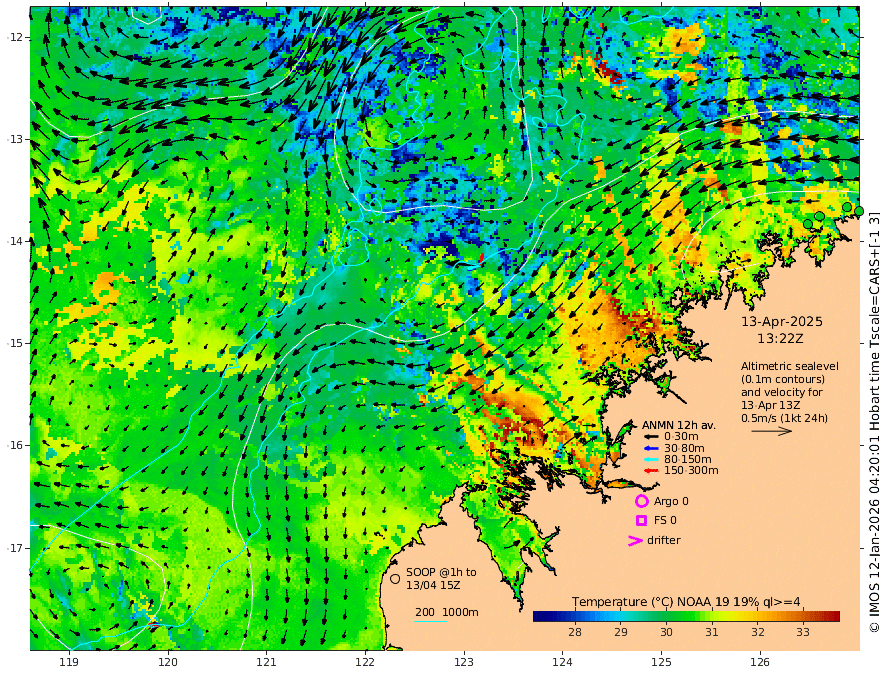Click the -14 latitude axis label
Viewport: 880px width, 680px height.
(14, 241)
